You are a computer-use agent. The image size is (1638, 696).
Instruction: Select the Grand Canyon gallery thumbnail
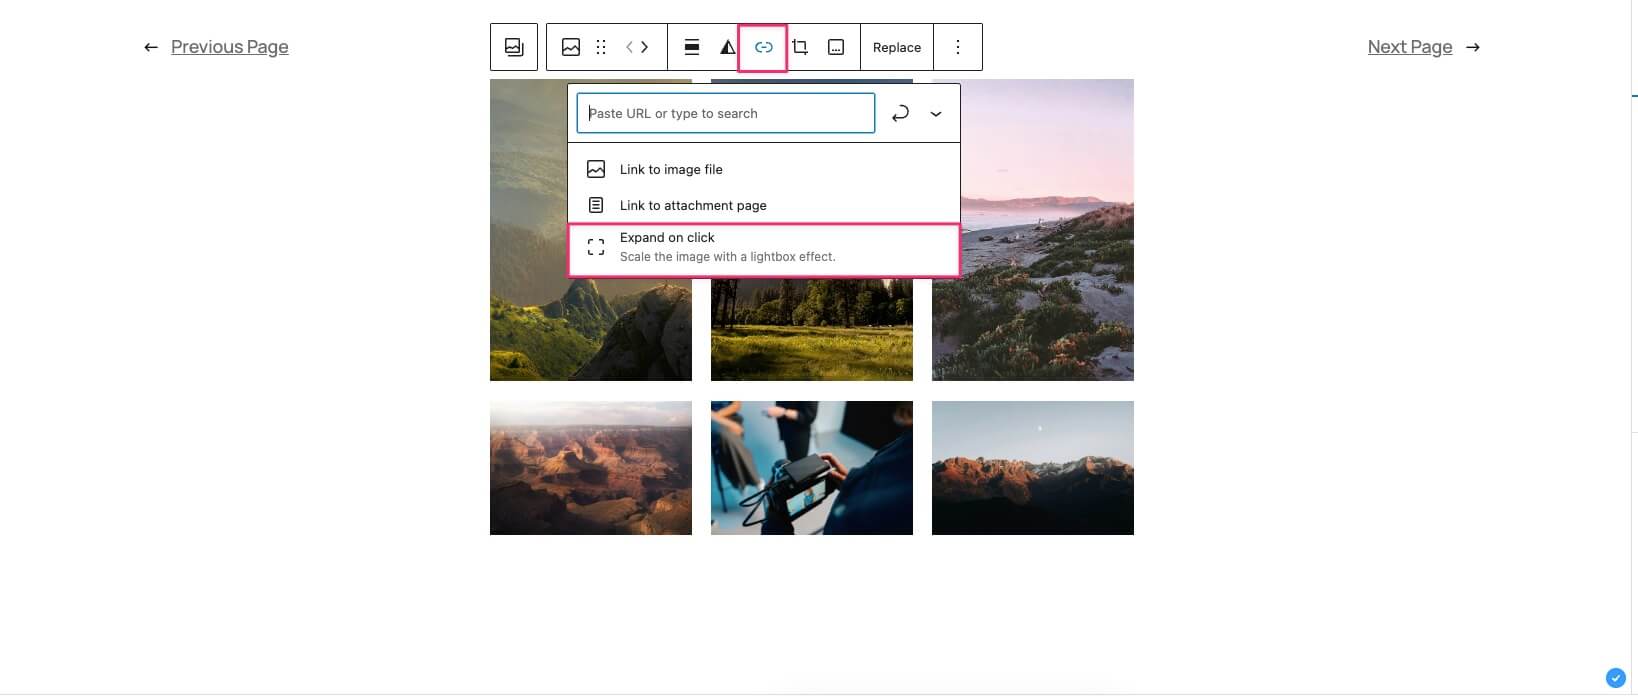(591, 468)
